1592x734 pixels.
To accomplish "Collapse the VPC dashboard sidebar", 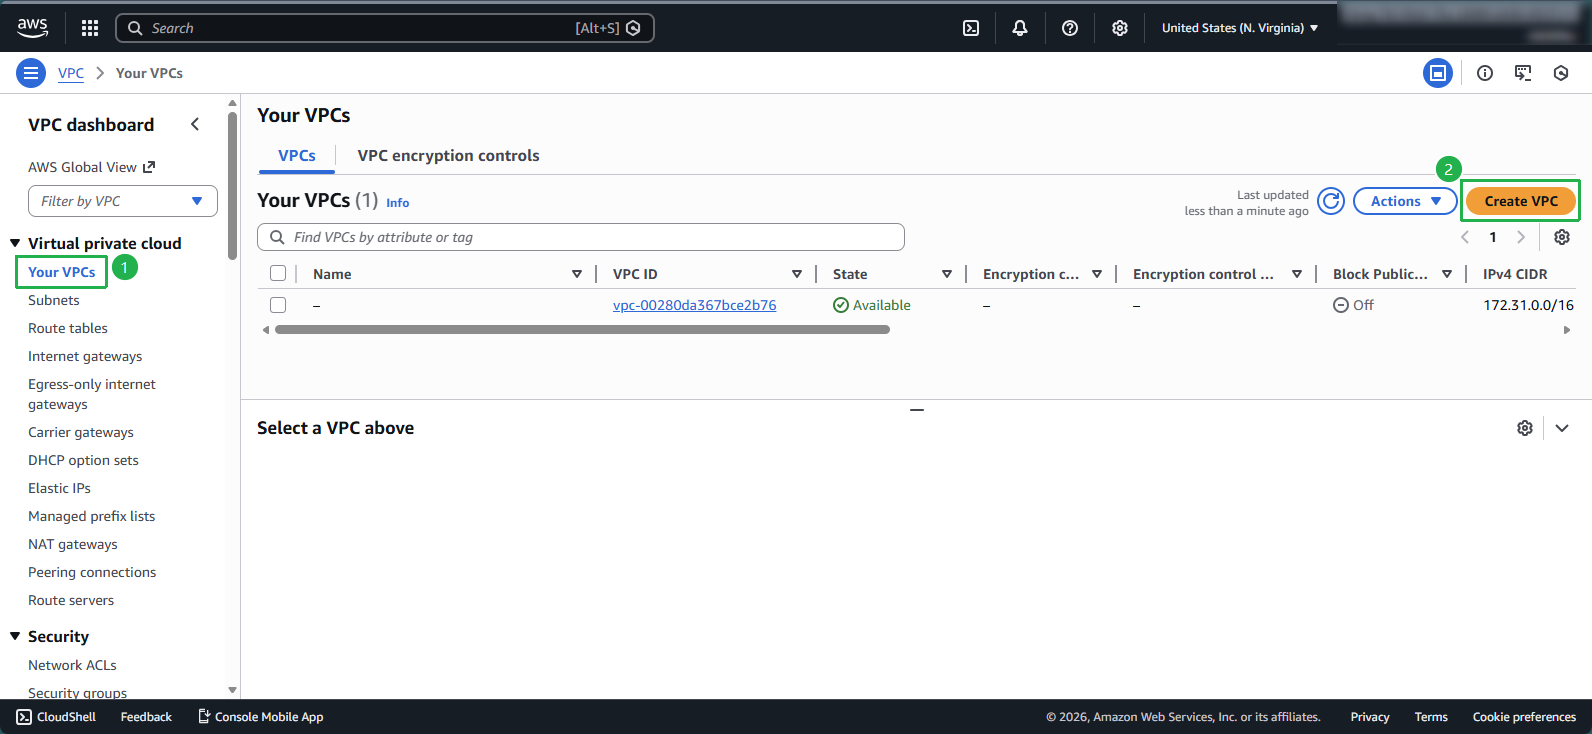I will point(195,124).
